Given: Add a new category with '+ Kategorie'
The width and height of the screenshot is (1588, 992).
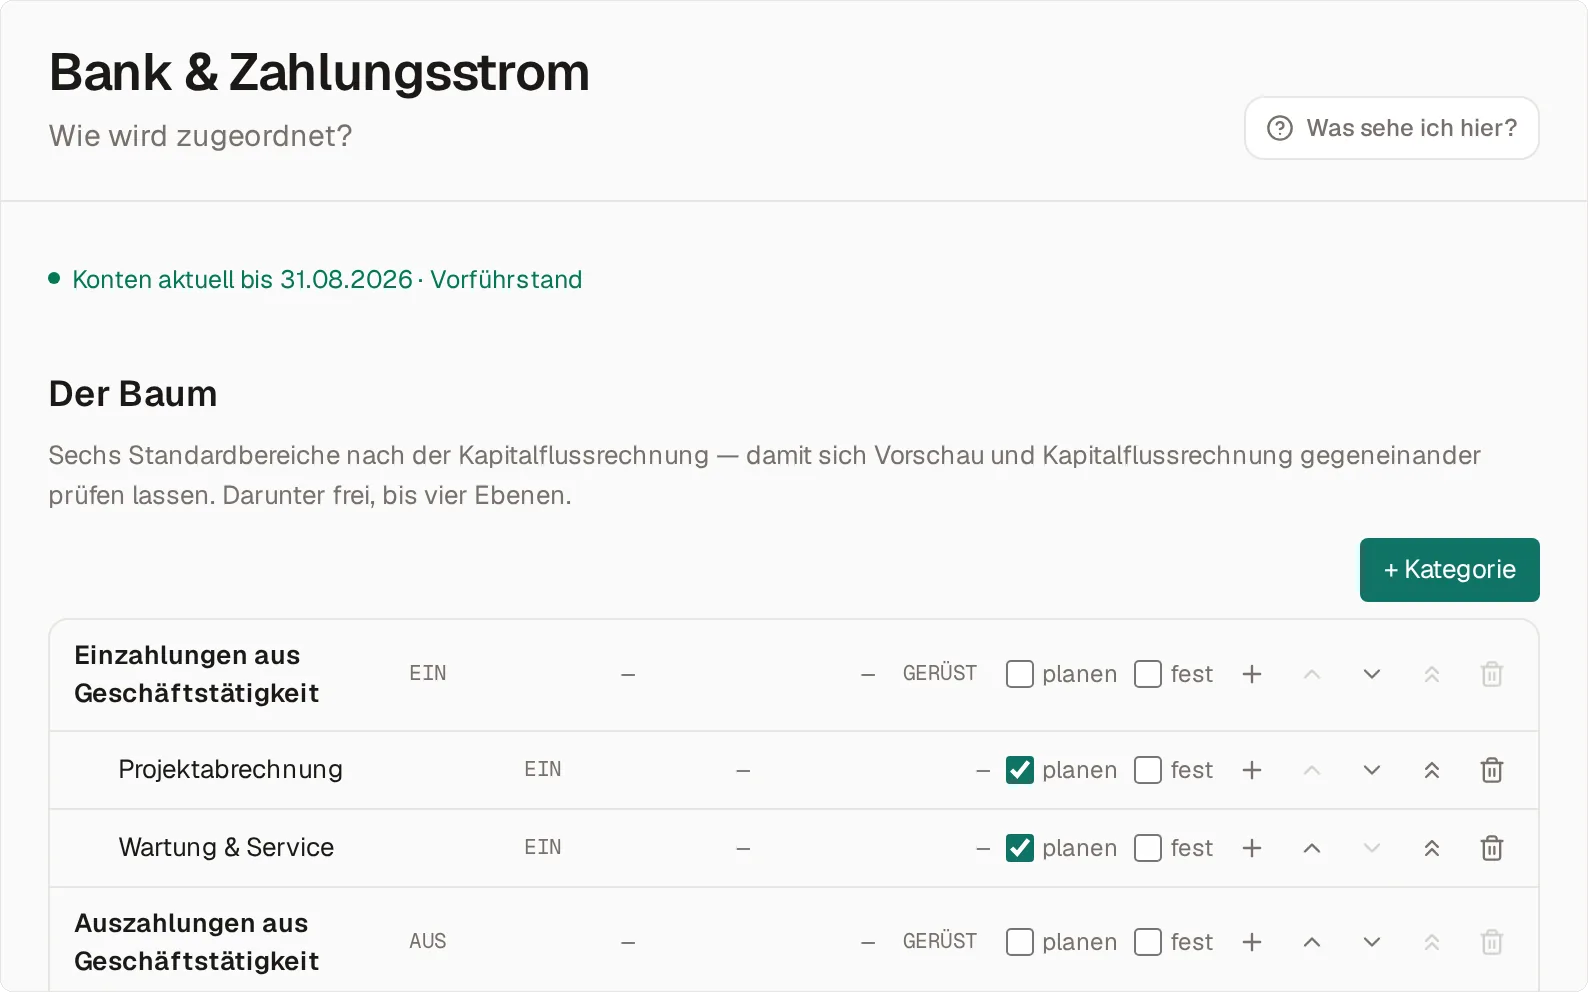Looking at the screenshot, I should pyautogui.click(x=1449, y=570).
